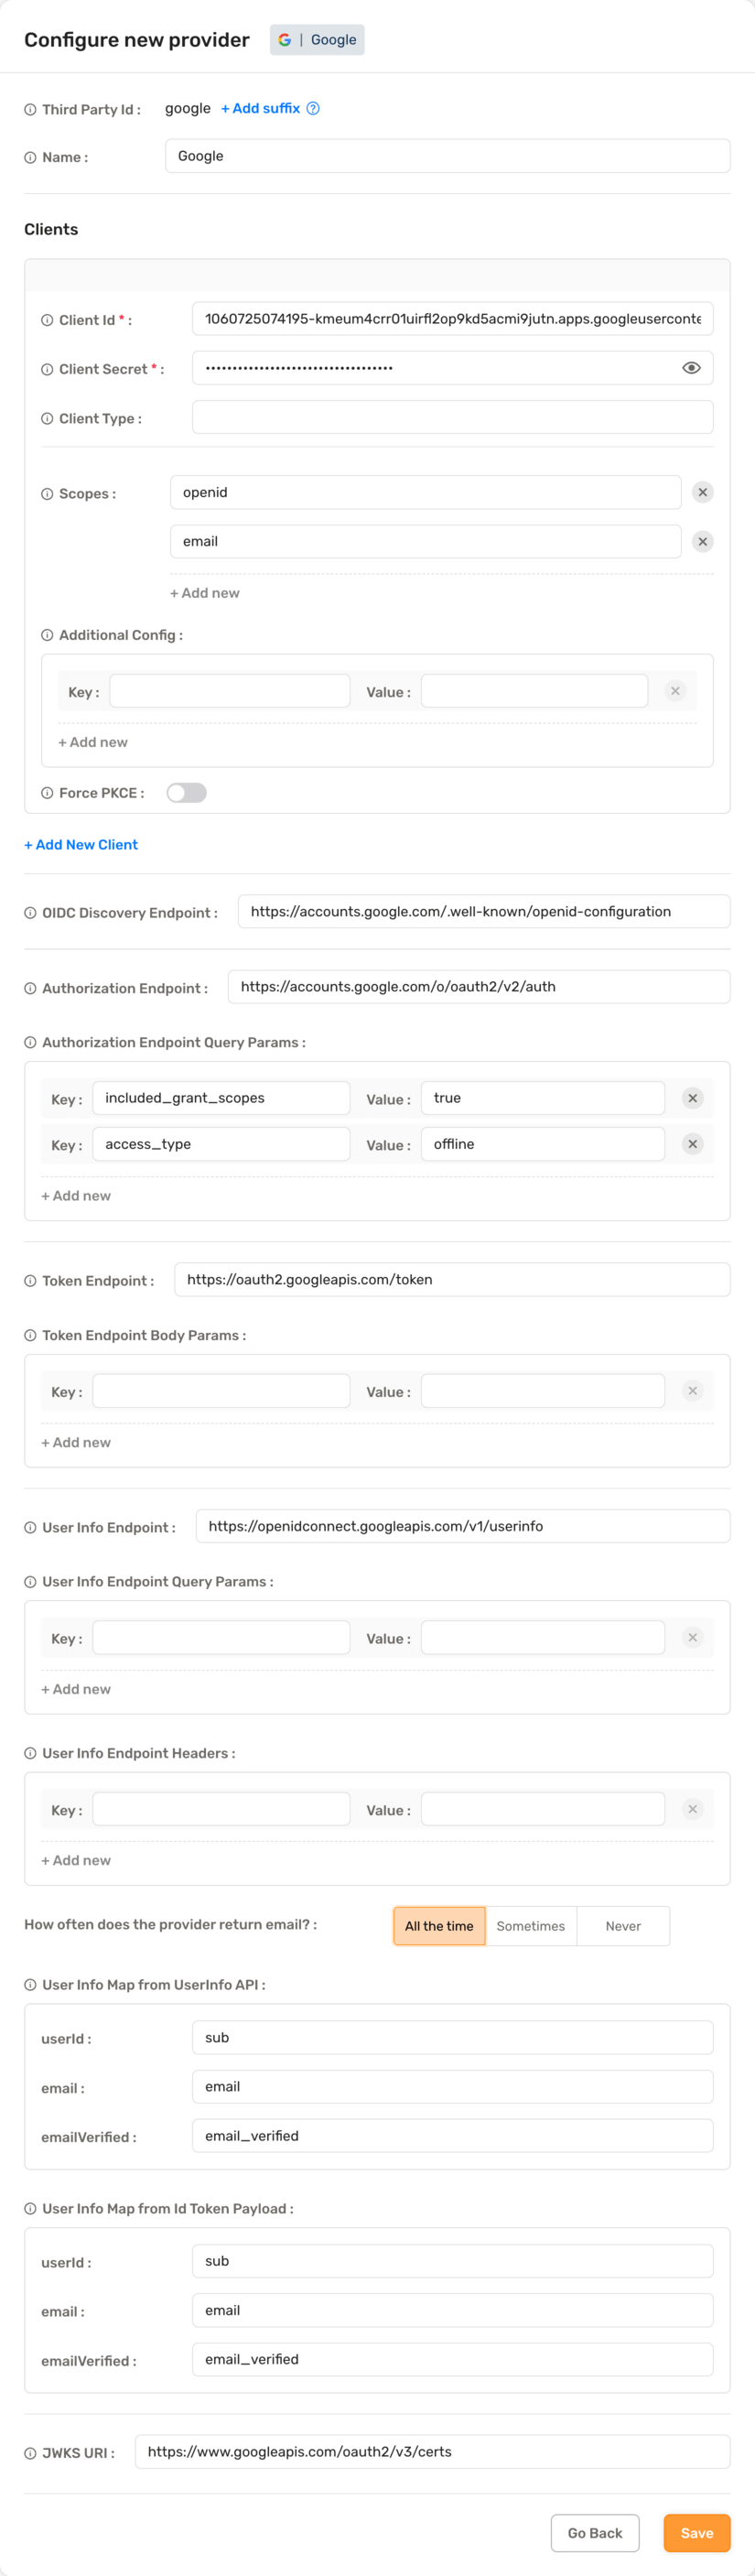Screen dimensions: 755x2576
Task: Save the provider configuration
Action: [x=696, y=2533]
